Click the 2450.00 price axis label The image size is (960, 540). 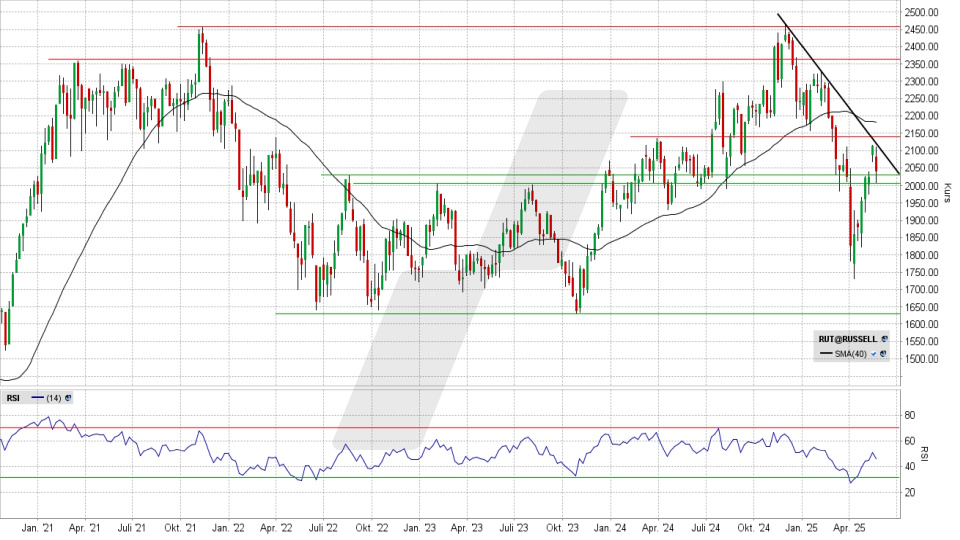[921, 29]
